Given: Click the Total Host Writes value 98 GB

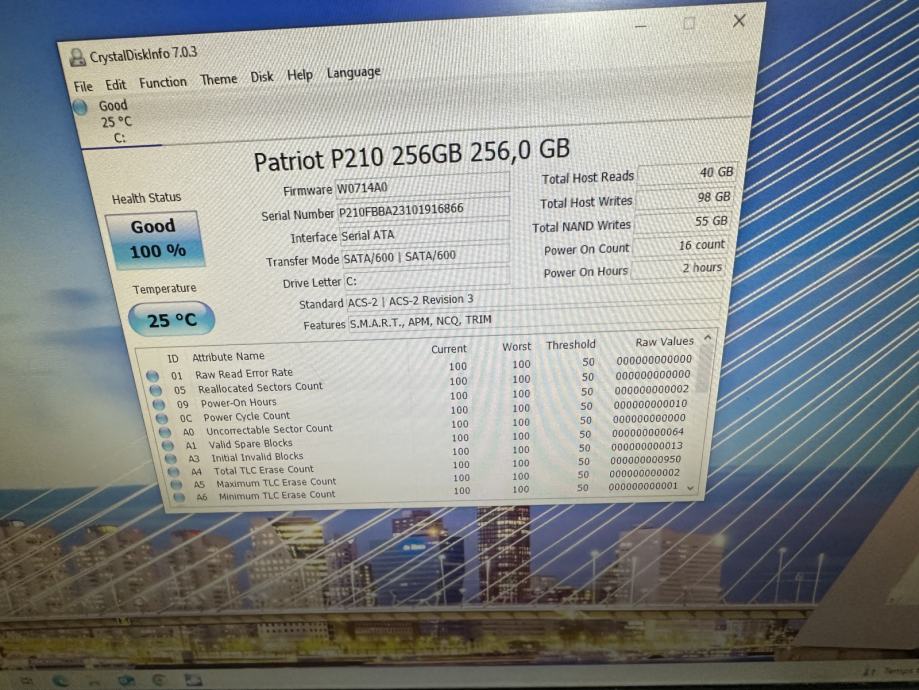Looking at the screenshot, I should point(684,198).
